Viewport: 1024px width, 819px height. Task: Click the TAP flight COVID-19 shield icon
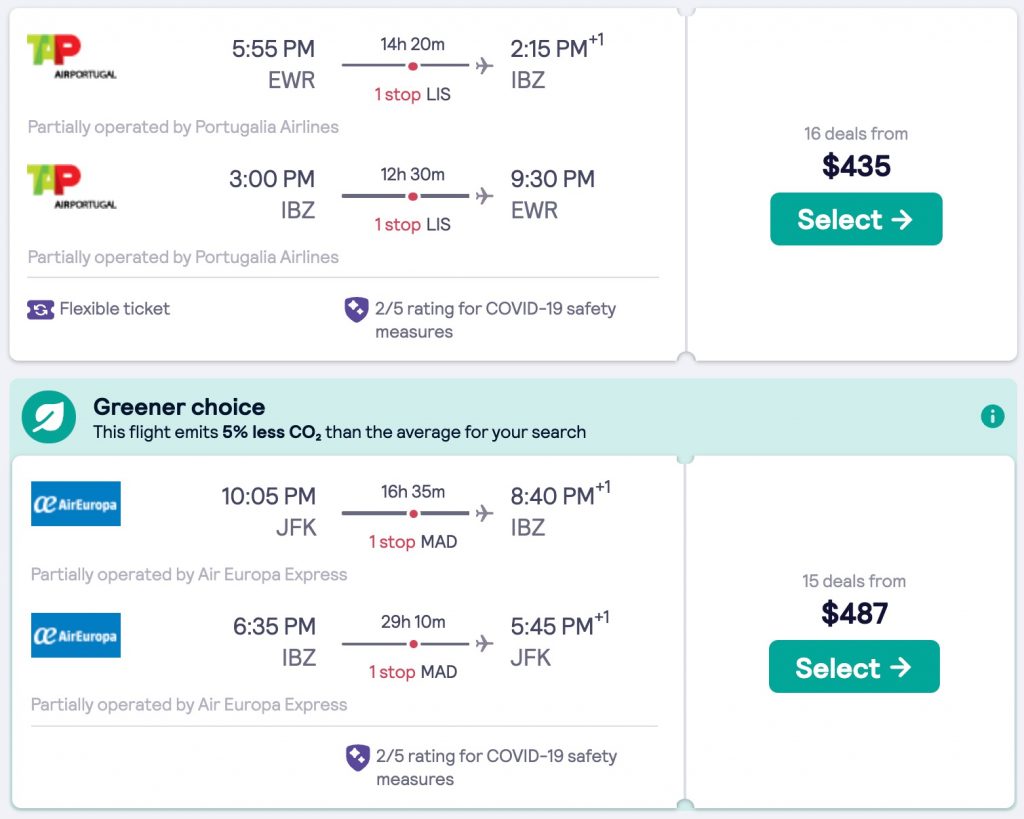[x=357, y=309]
